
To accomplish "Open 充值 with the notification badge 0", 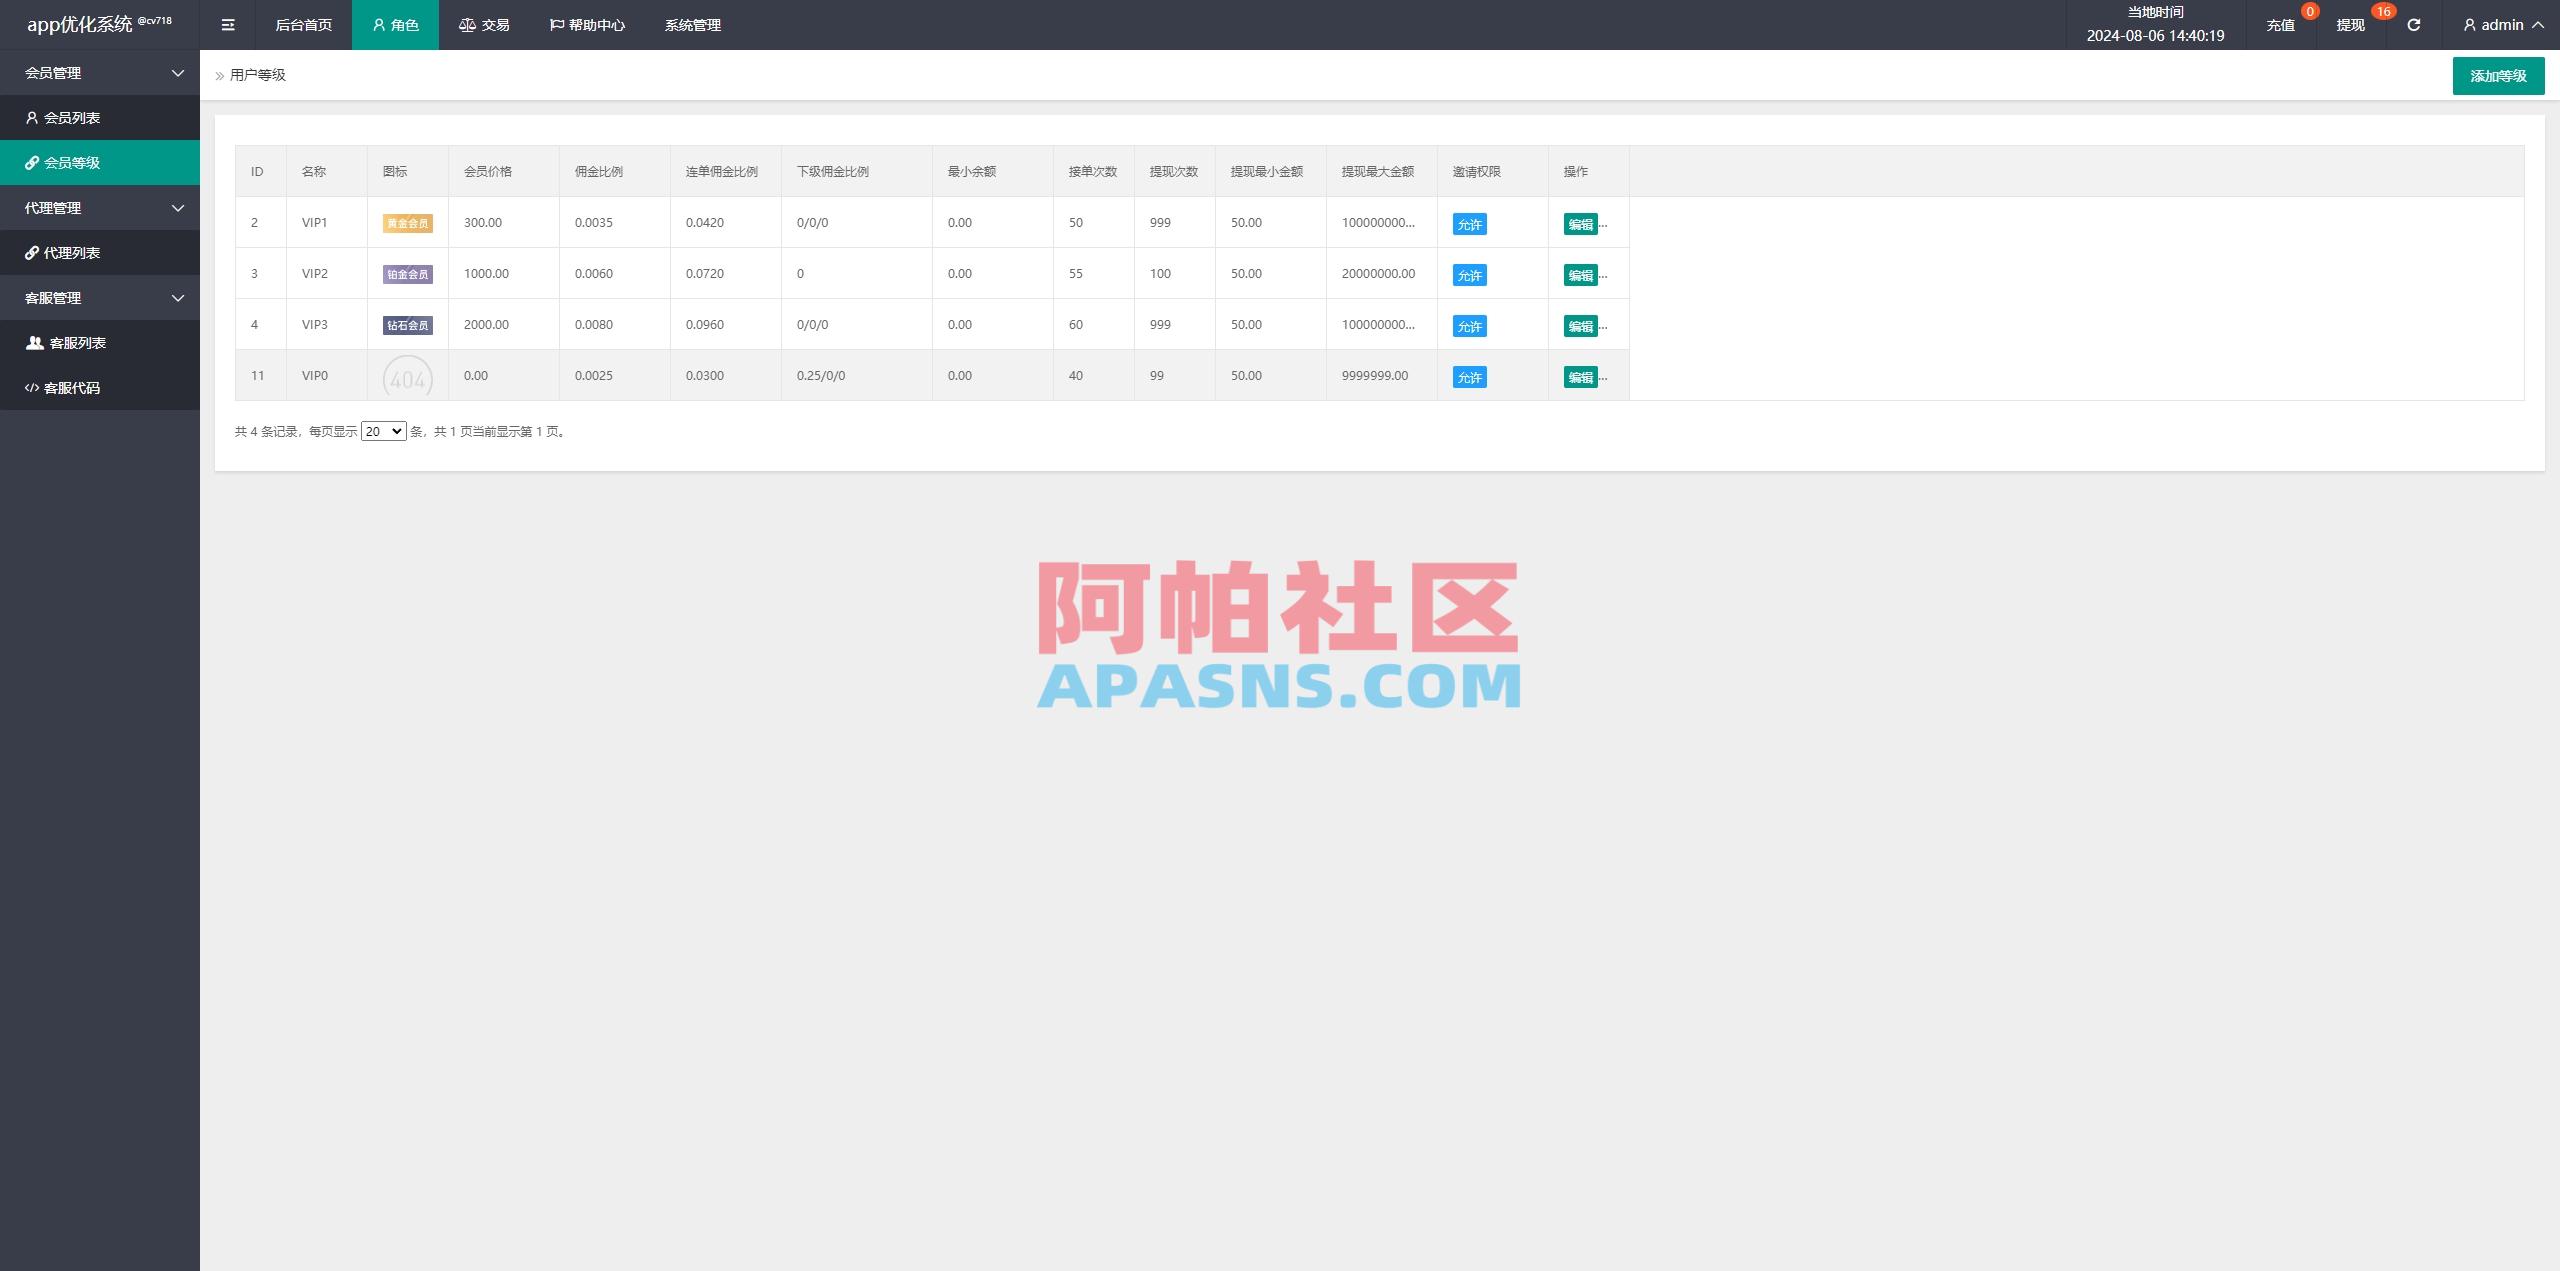I will (x=2281, y=24).
